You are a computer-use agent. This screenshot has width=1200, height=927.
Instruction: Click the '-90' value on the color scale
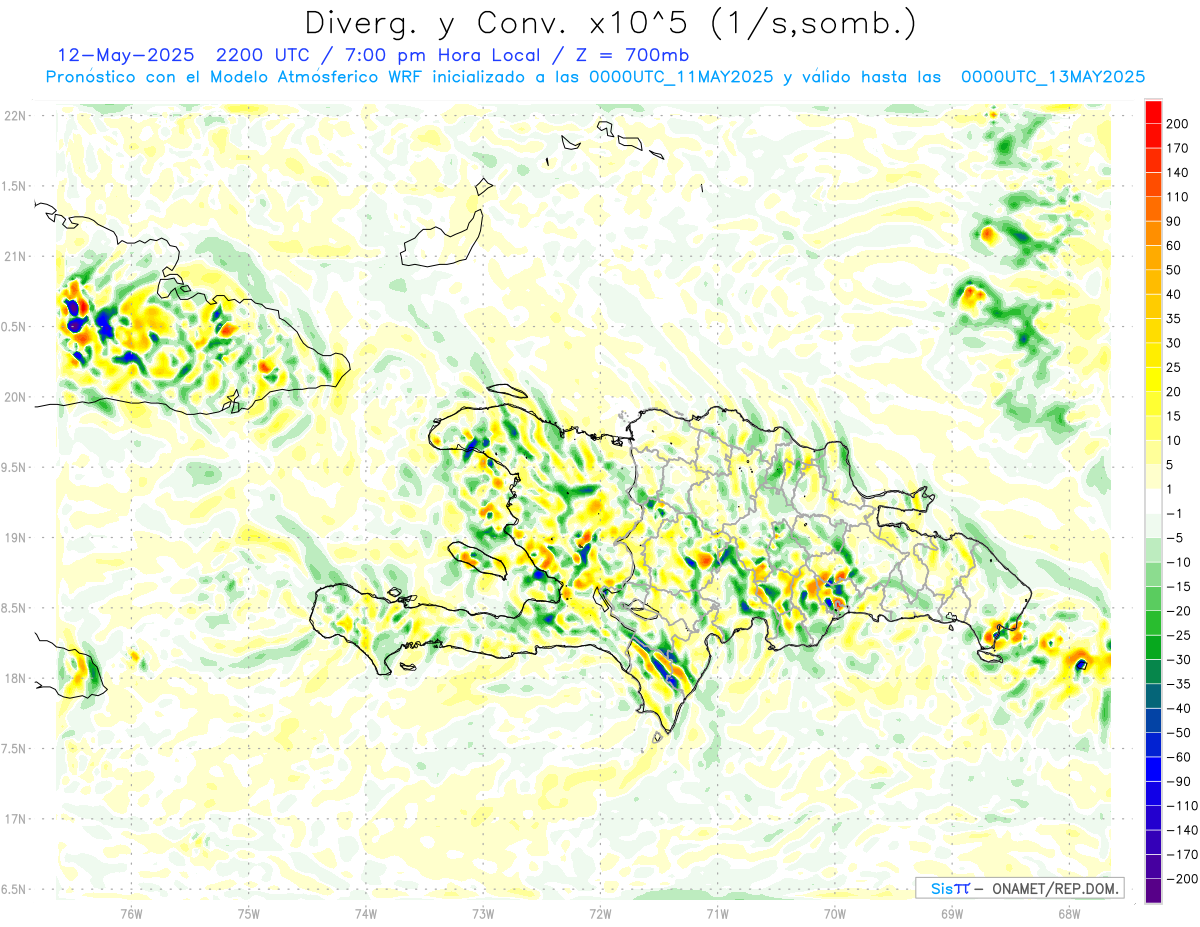click(1178, 782)
